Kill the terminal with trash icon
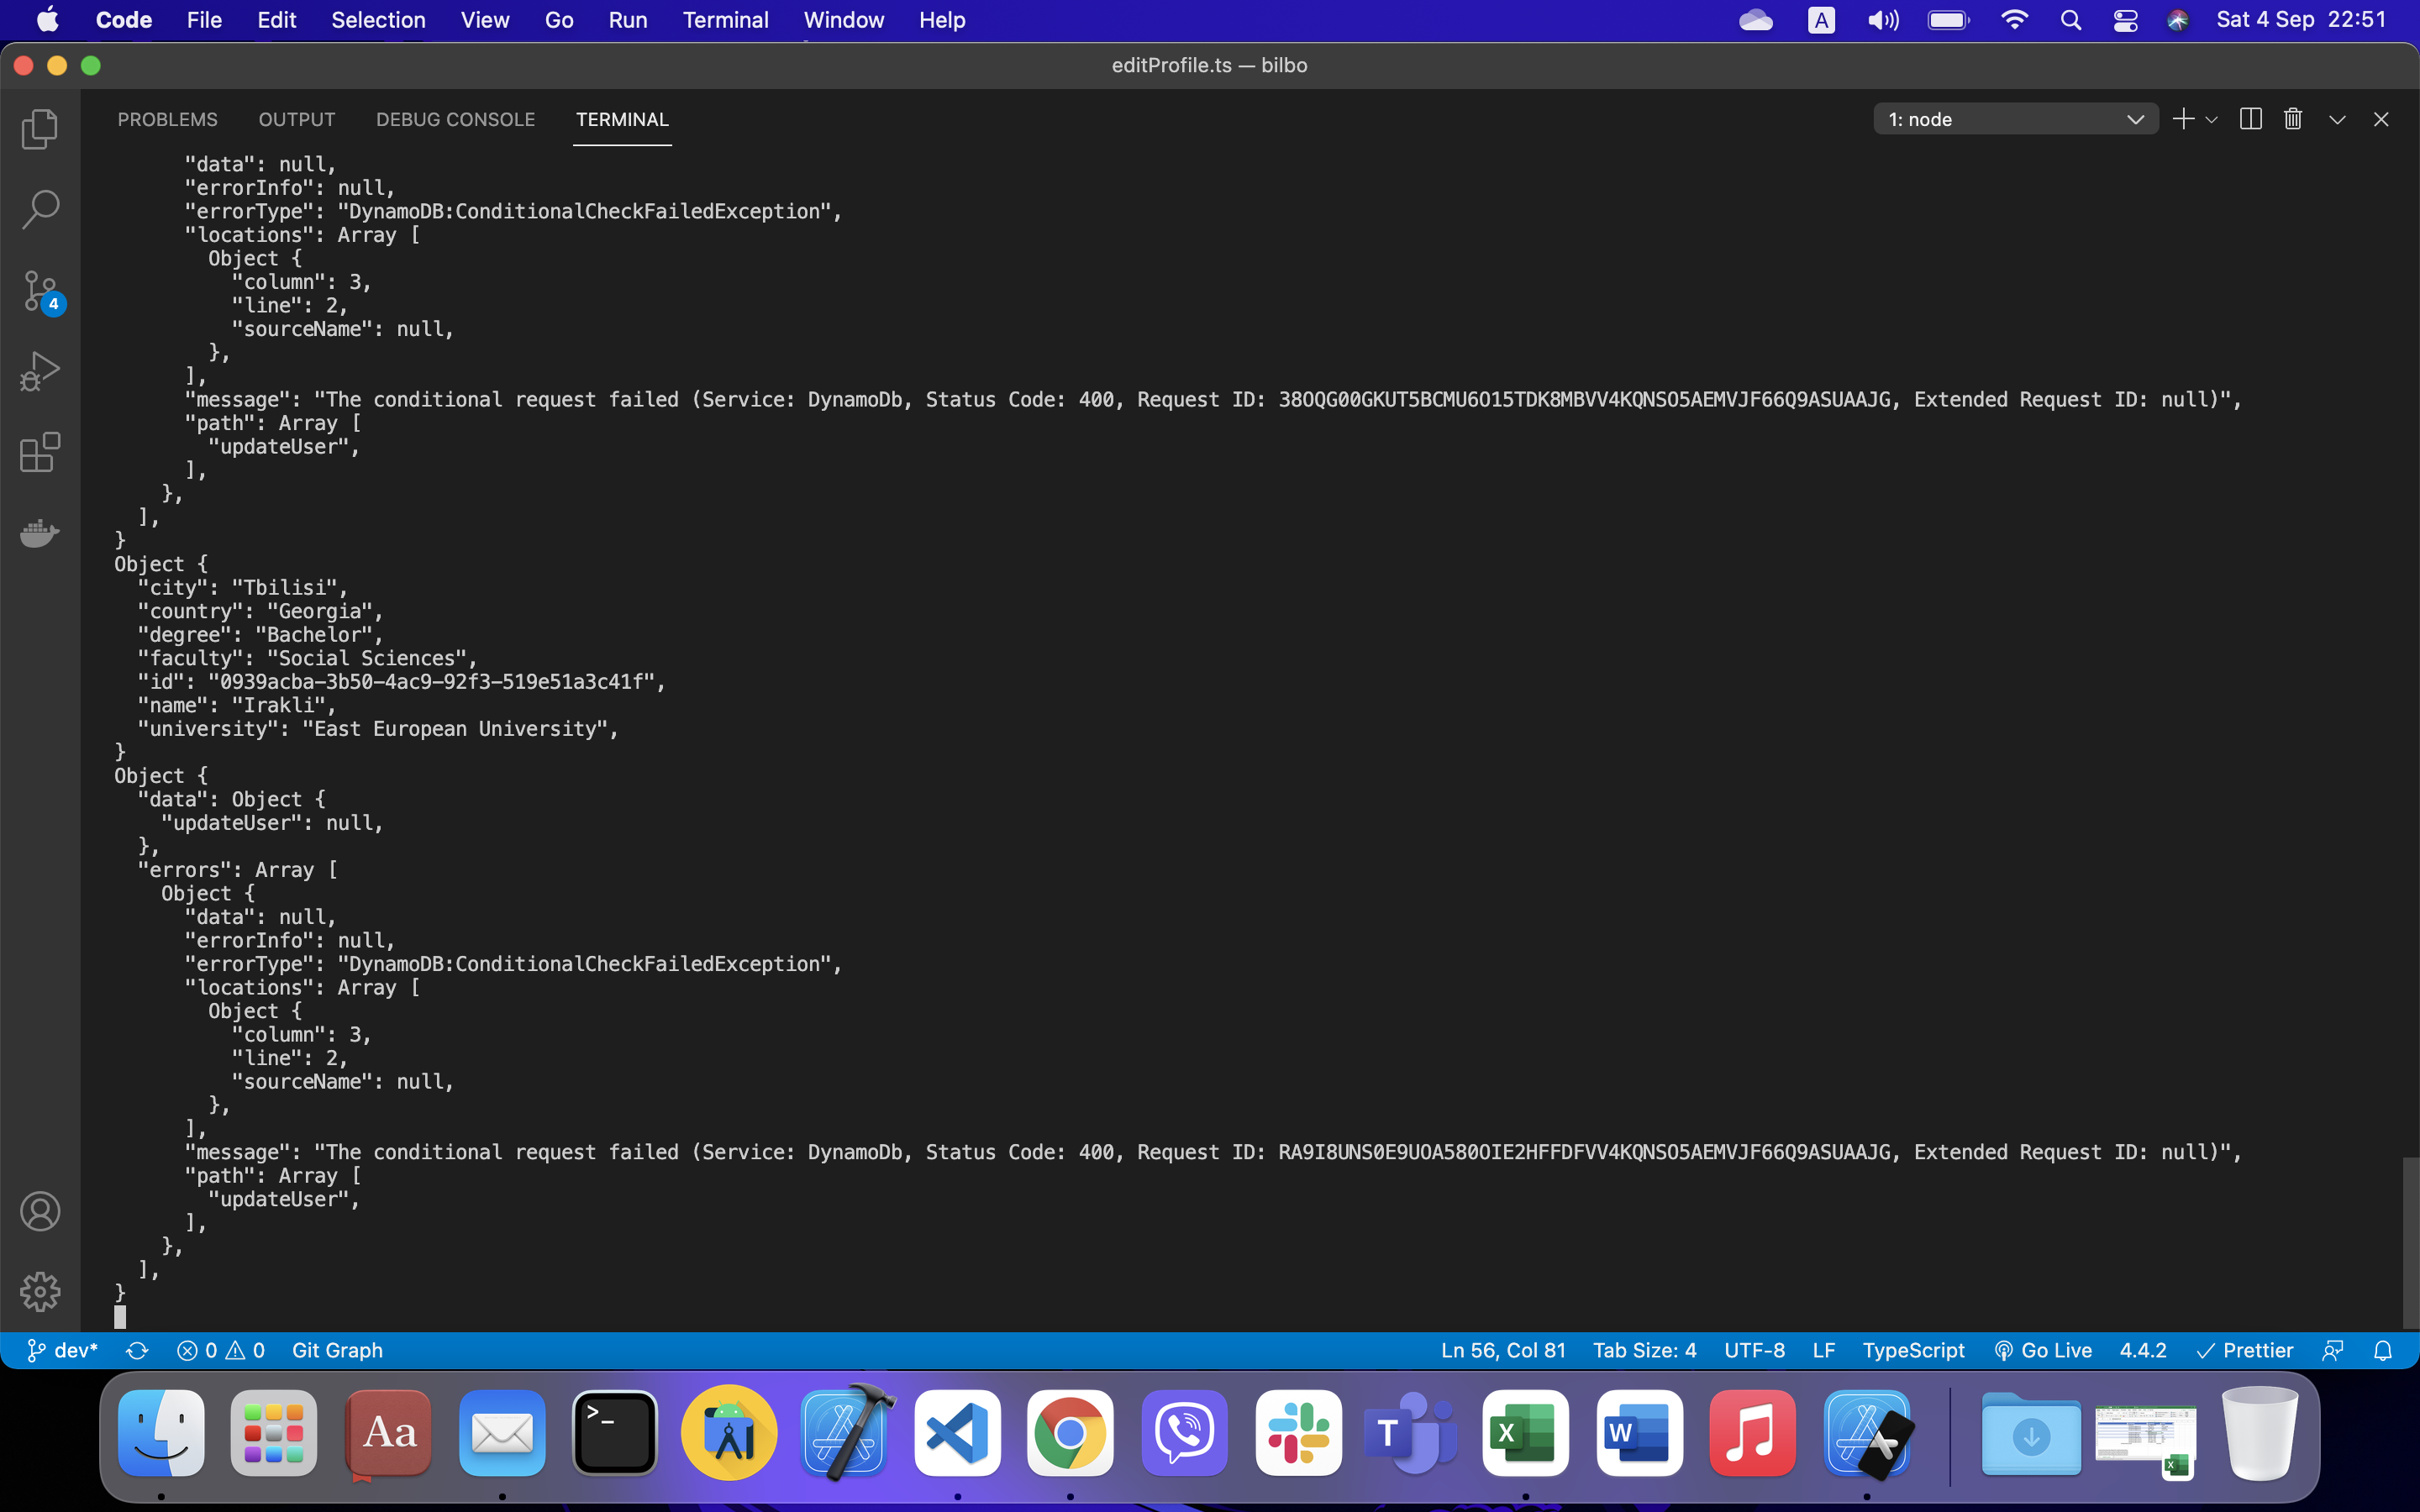Screen dimensions: 2420x1512 2293,119
